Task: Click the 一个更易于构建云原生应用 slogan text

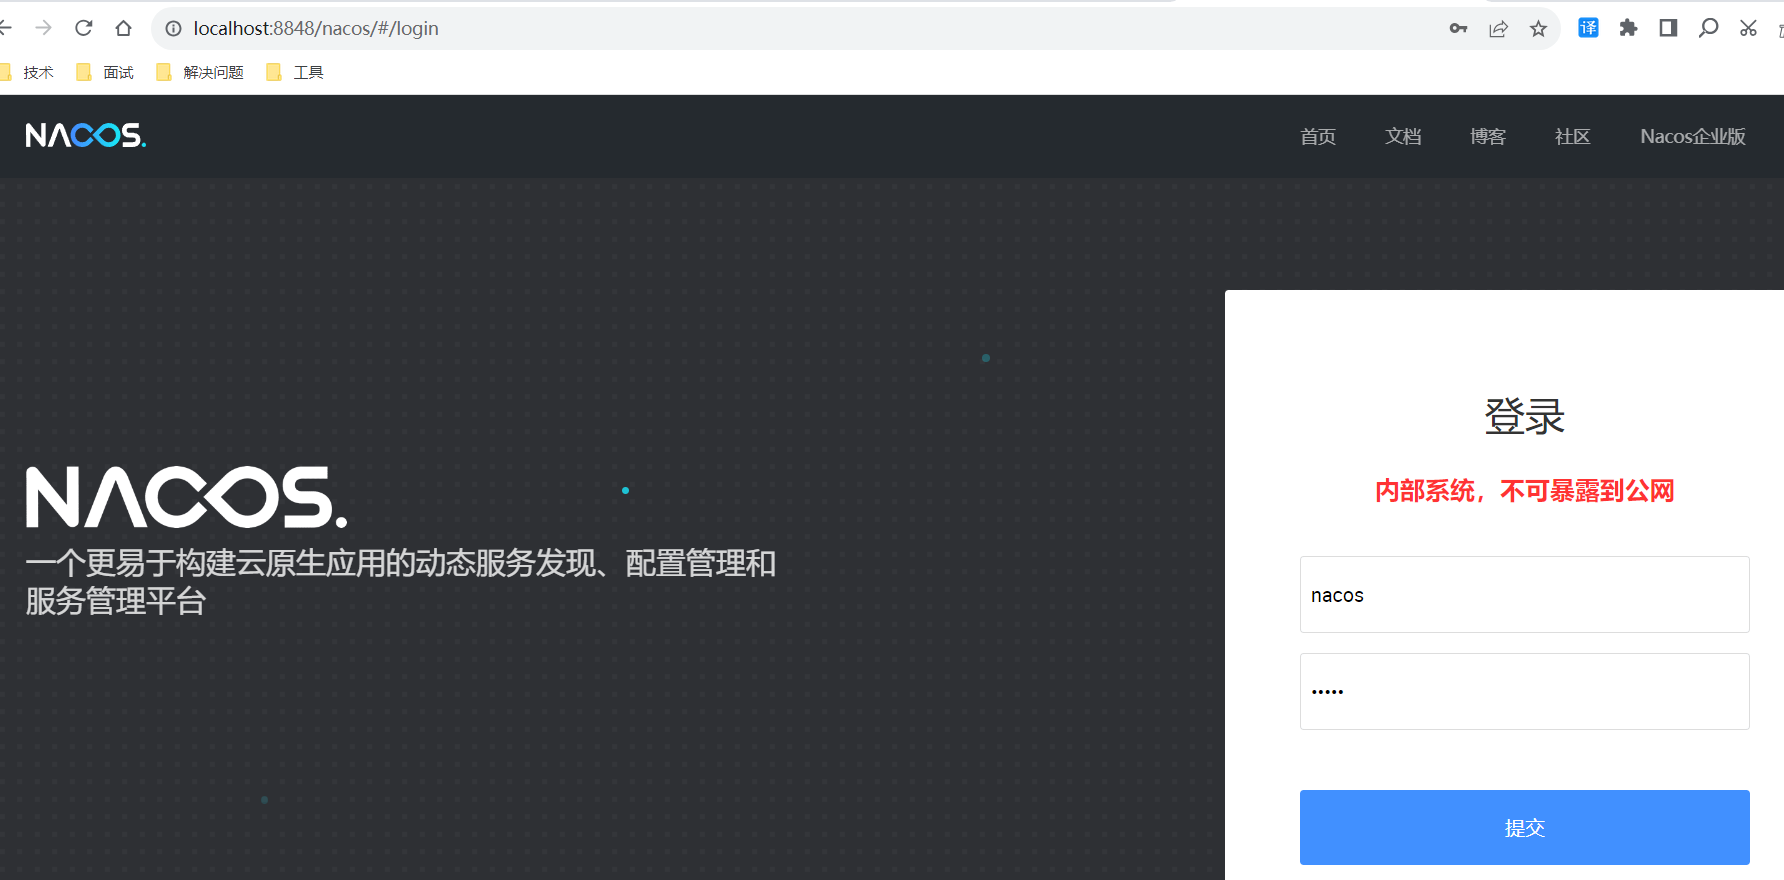Action: pyautogui.click(x=400, y=582)
